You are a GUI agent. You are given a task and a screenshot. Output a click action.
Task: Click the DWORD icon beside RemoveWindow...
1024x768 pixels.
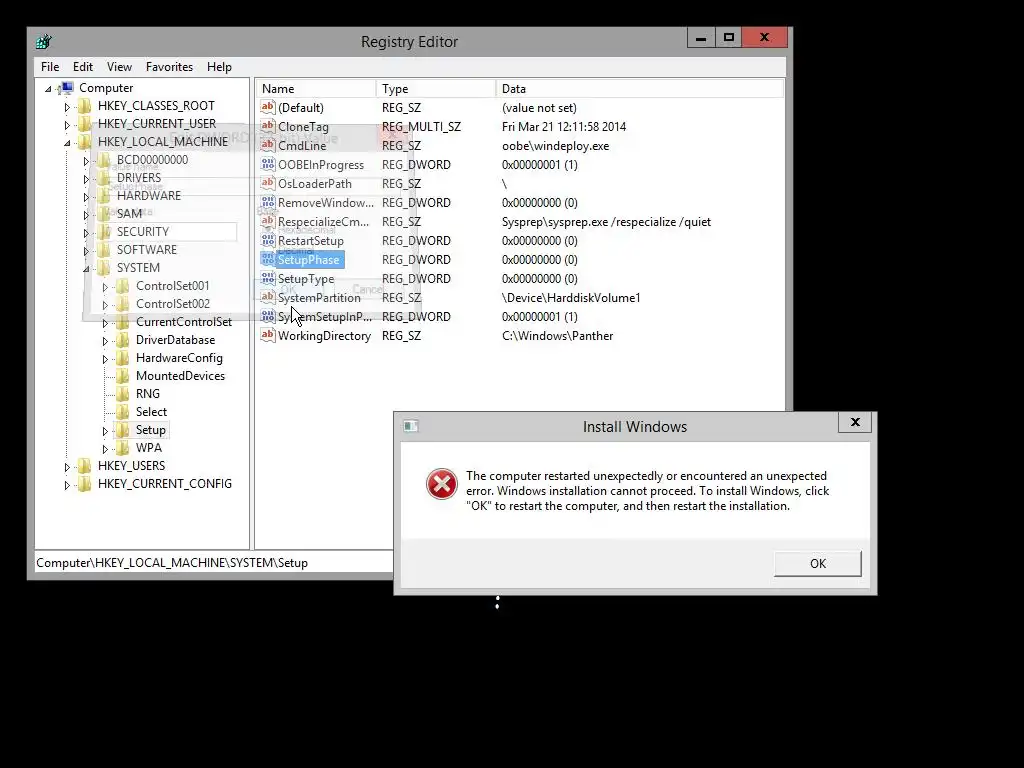point(268,202)
